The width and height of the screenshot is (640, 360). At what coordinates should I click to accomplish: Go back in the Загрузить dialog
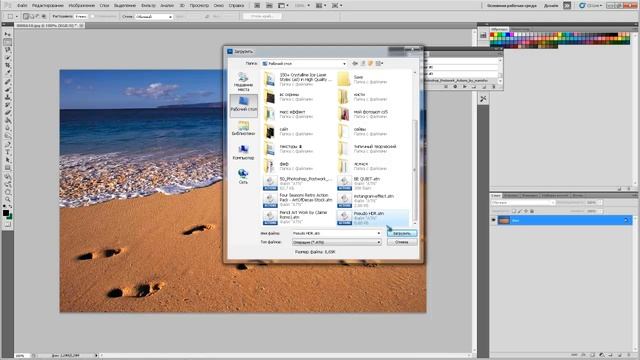pos(355,63)
